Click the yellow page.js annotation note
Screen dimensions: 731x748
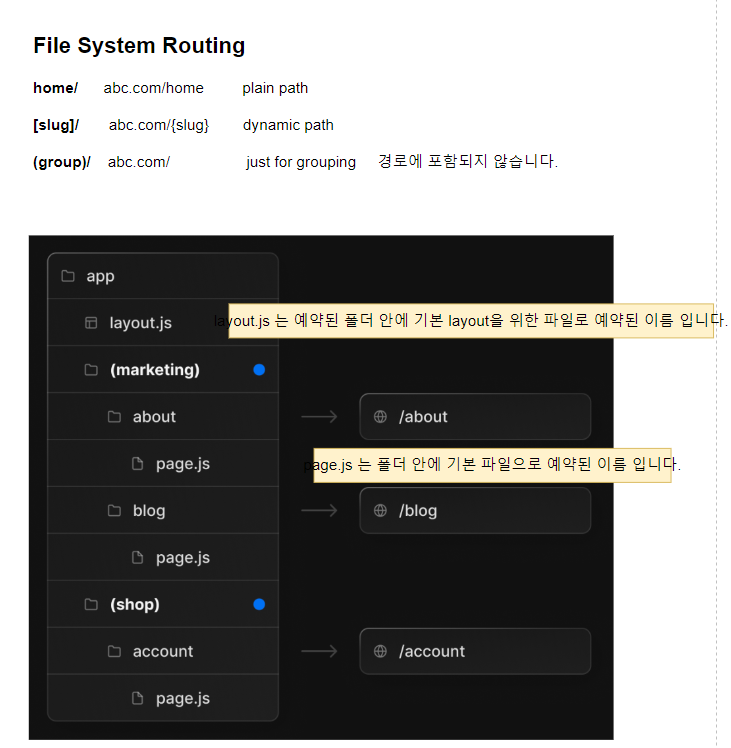click(492, 465)
